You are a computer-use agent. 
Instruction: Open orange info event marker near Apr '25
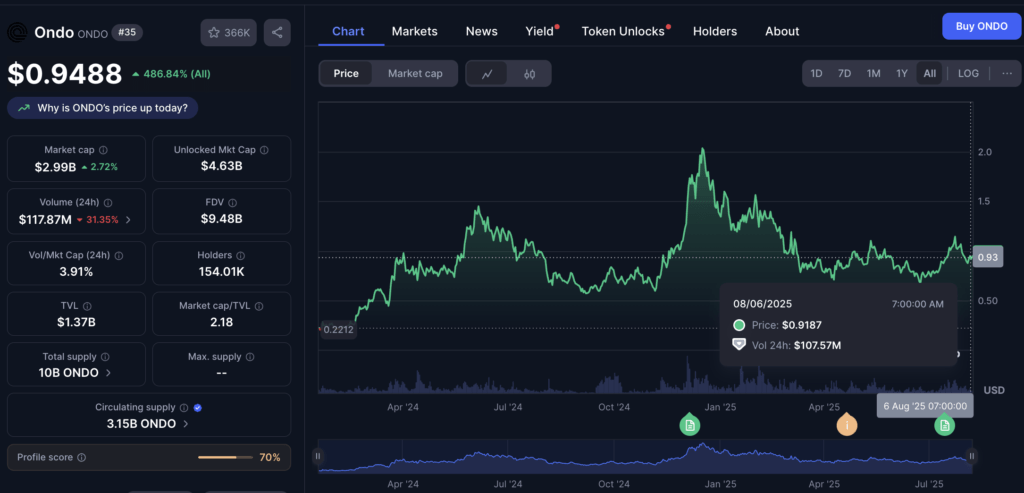point(847,425)
